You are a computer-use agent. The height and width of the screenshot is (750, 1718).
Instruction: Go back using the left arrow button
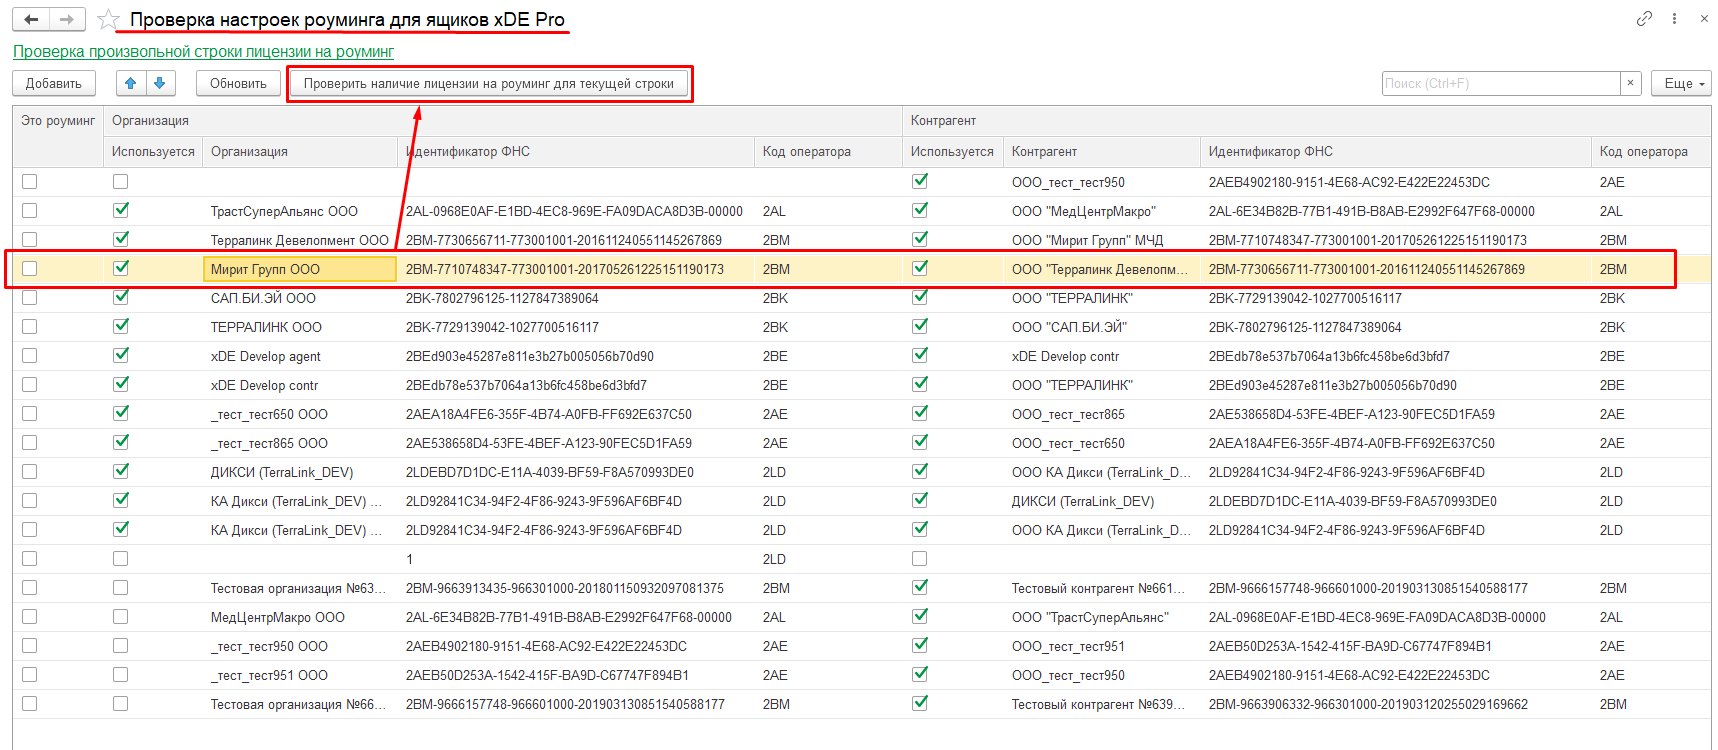tap(31, 19)
